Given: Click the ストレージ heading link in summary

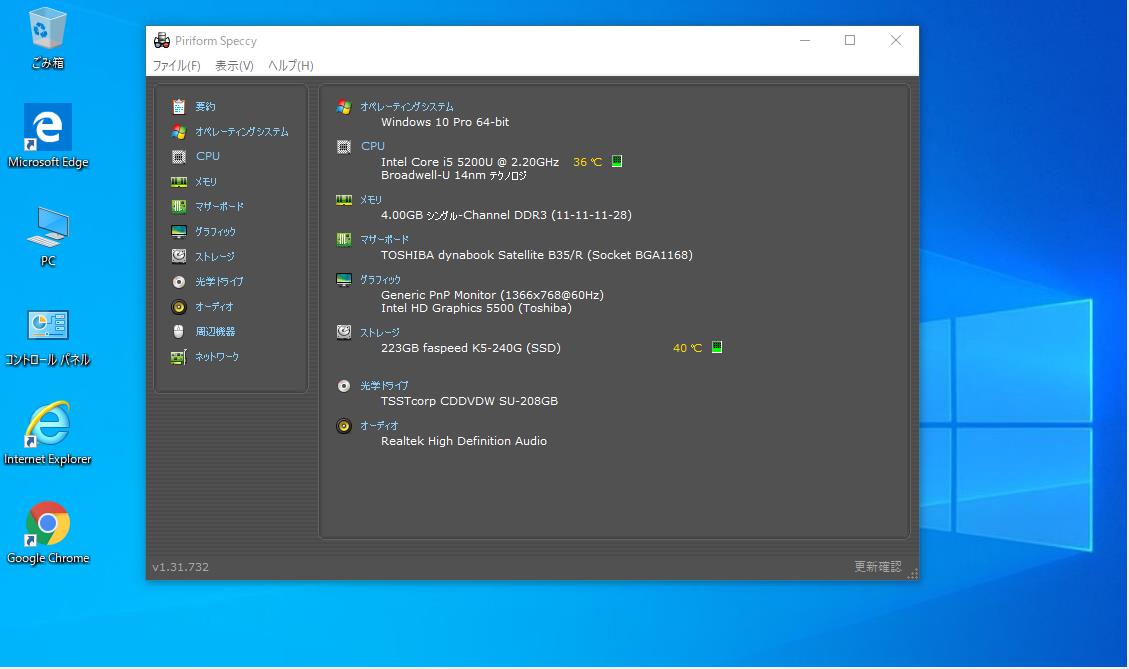Looking at the screenshot, I should click(379, 333).
